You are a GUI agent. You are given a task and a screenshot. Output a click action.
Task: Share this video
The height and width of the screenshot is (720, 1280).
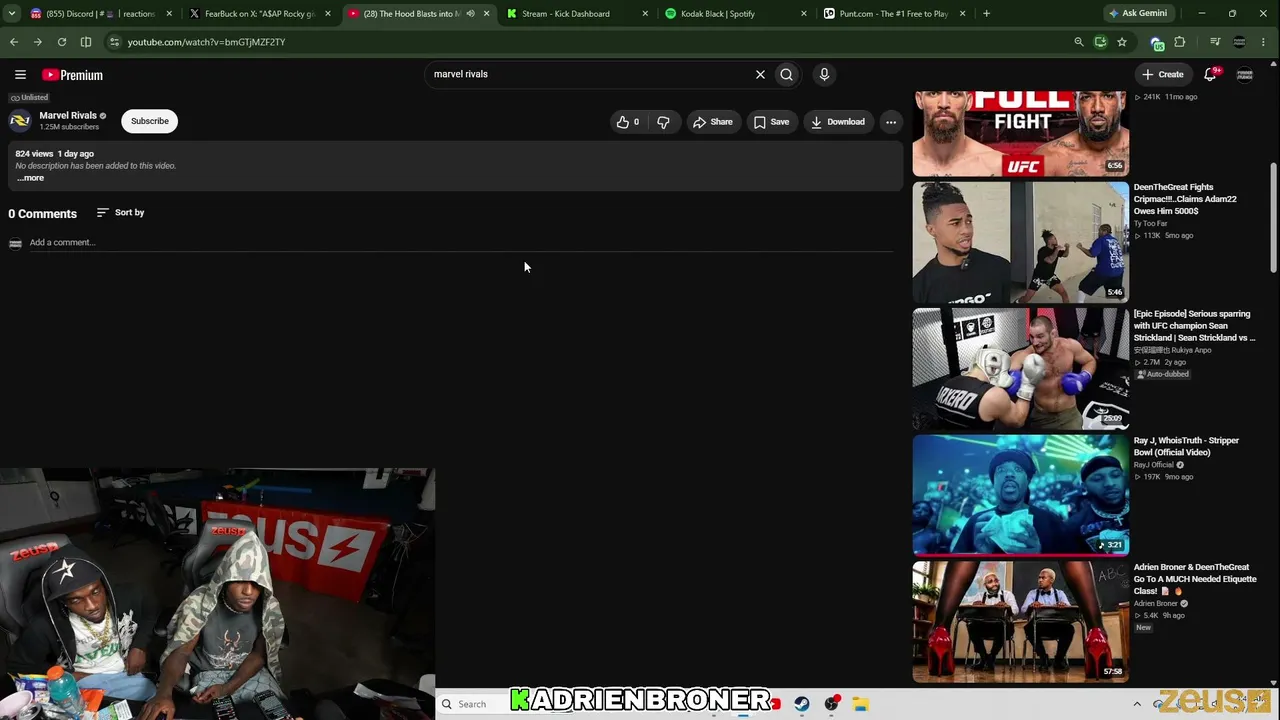pos(714,122)
